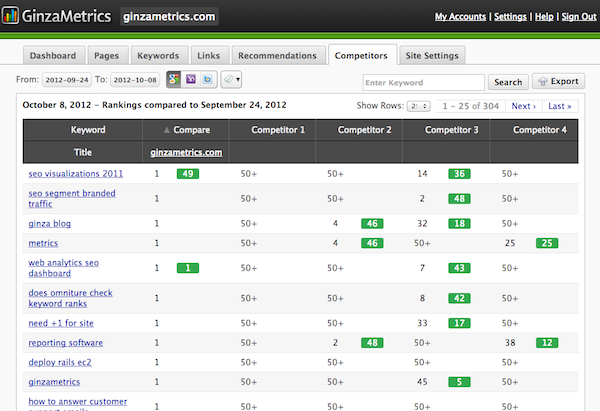Screen dimensions: 600x411
Task: Open My Accounts link
Action: pos(460,17)
